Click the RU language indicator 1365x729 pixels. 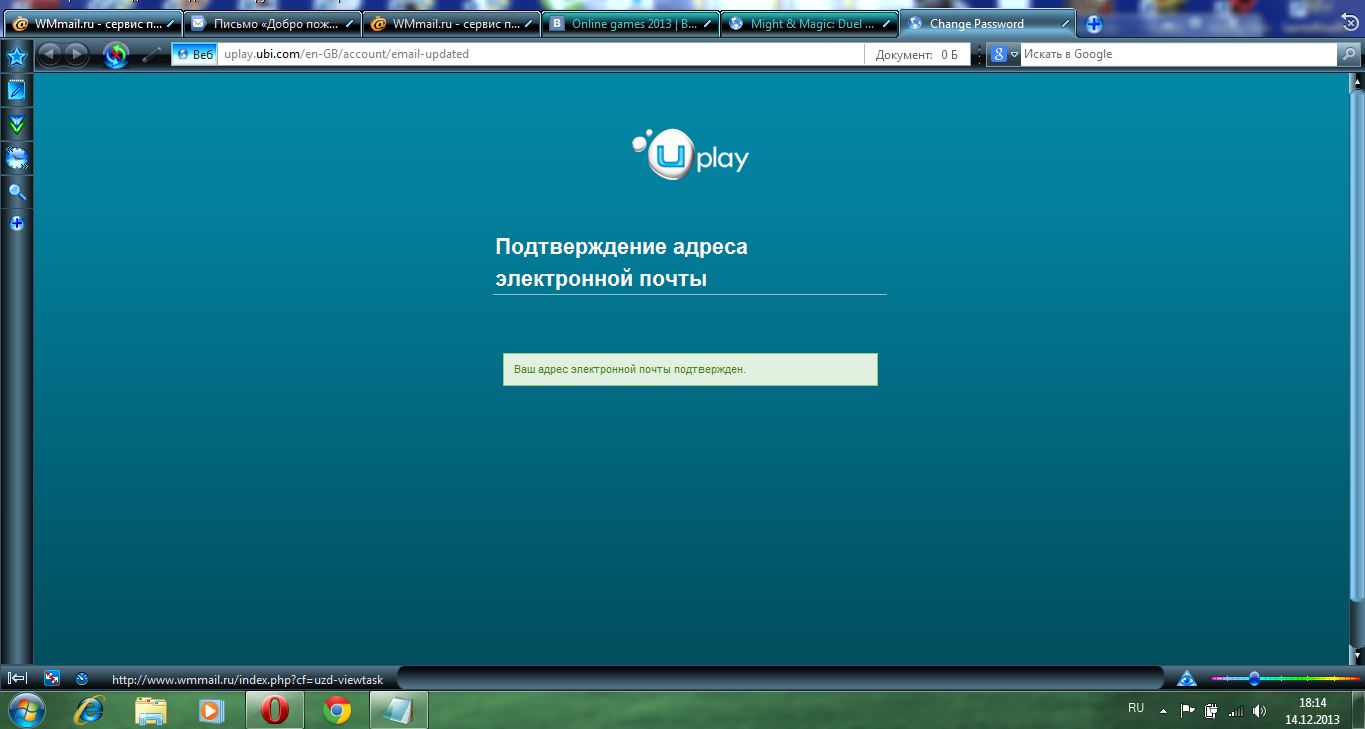pos(1136,708)
